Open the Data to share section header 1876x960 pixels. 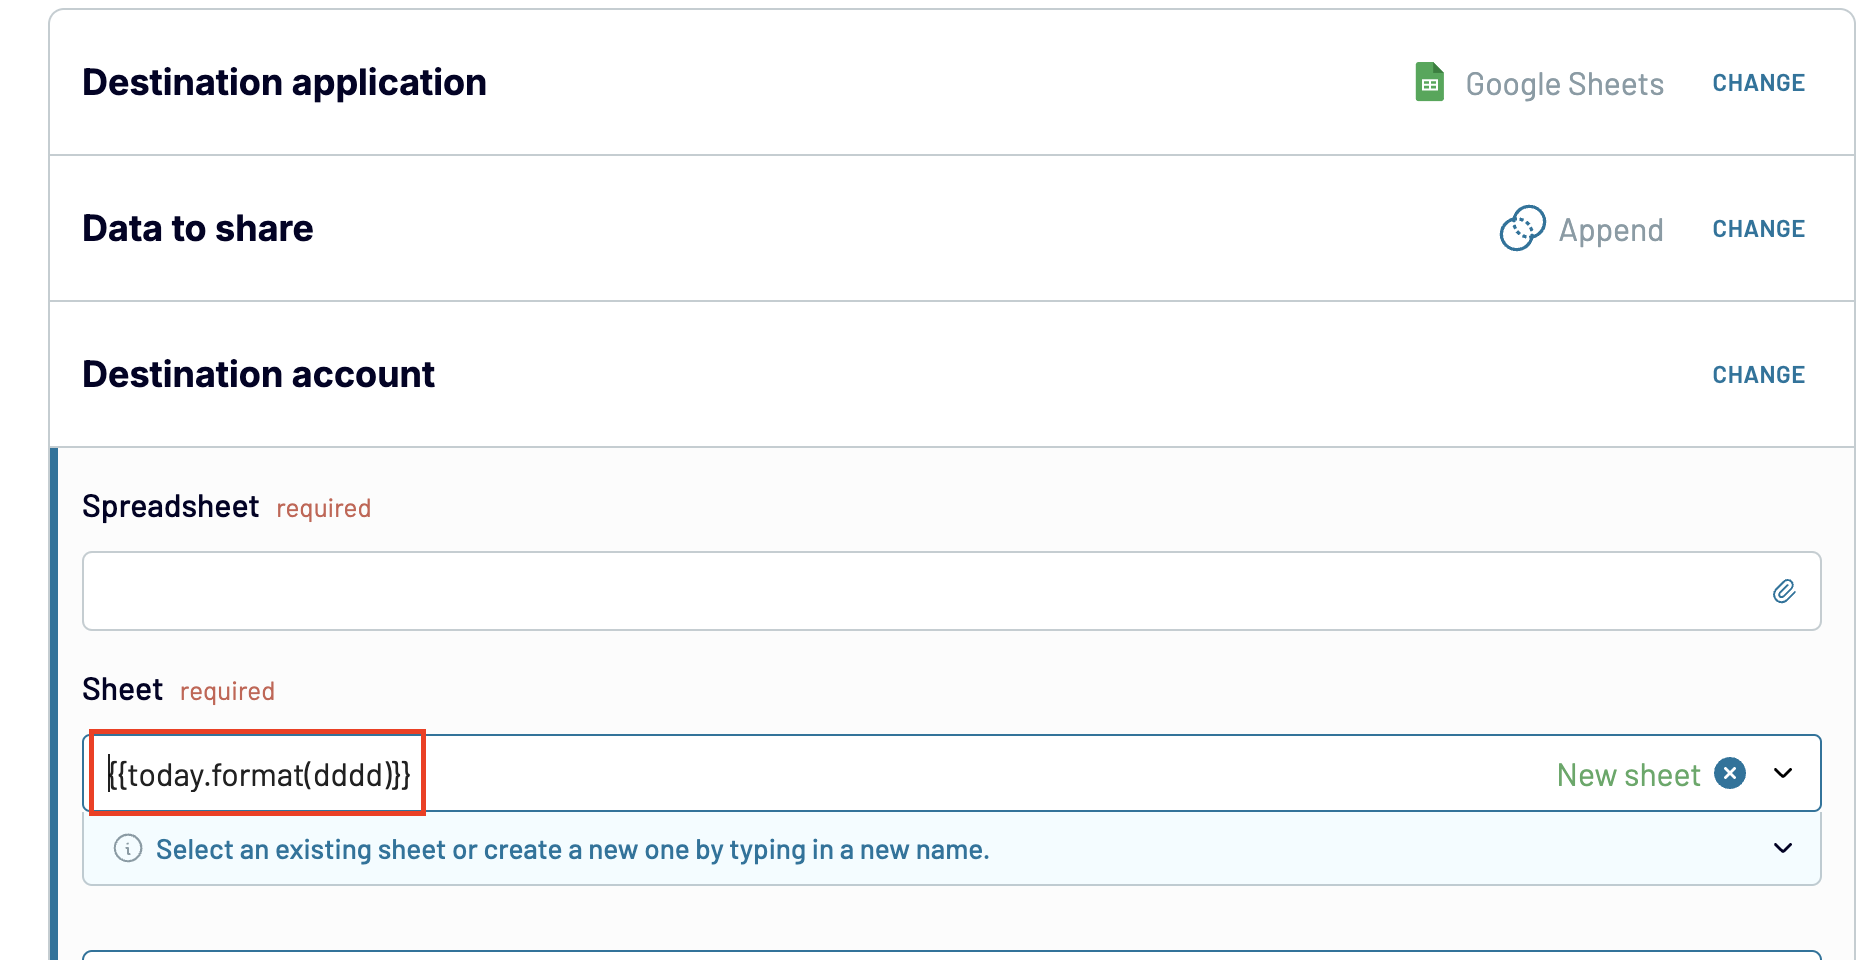click(x=198, y=229)
